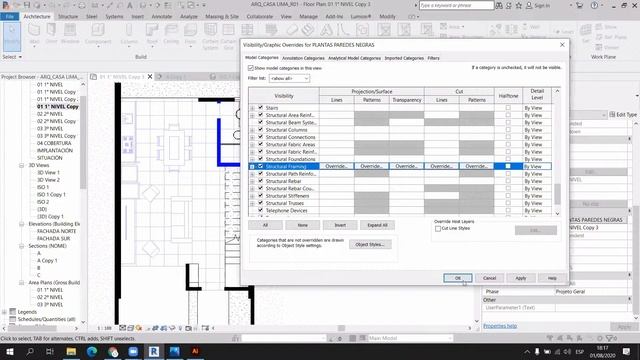Collapse Sections (NOME) in Project Browser

pos(22,246)
